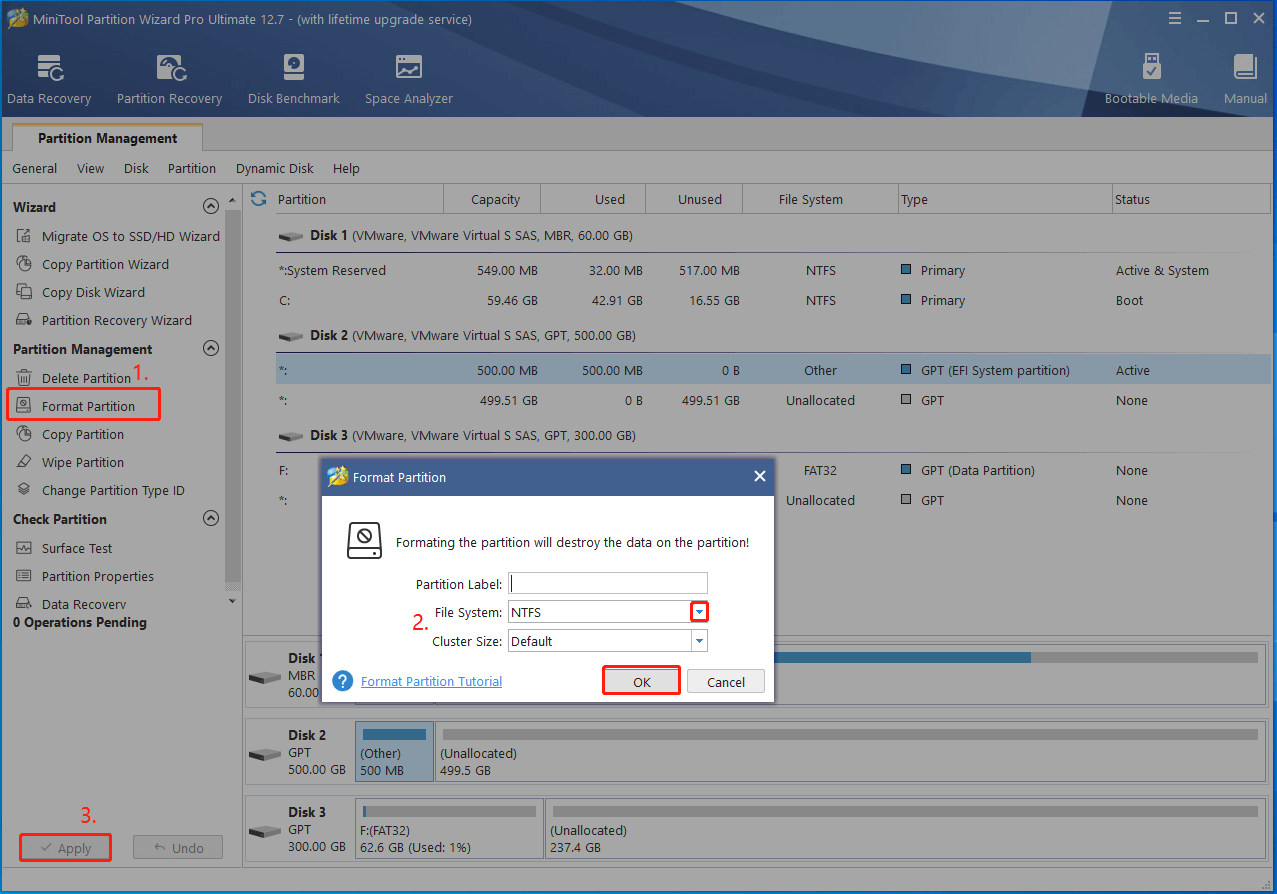Select System Reserved partition row
The image size is (1277, 894).
pos(773,270)
